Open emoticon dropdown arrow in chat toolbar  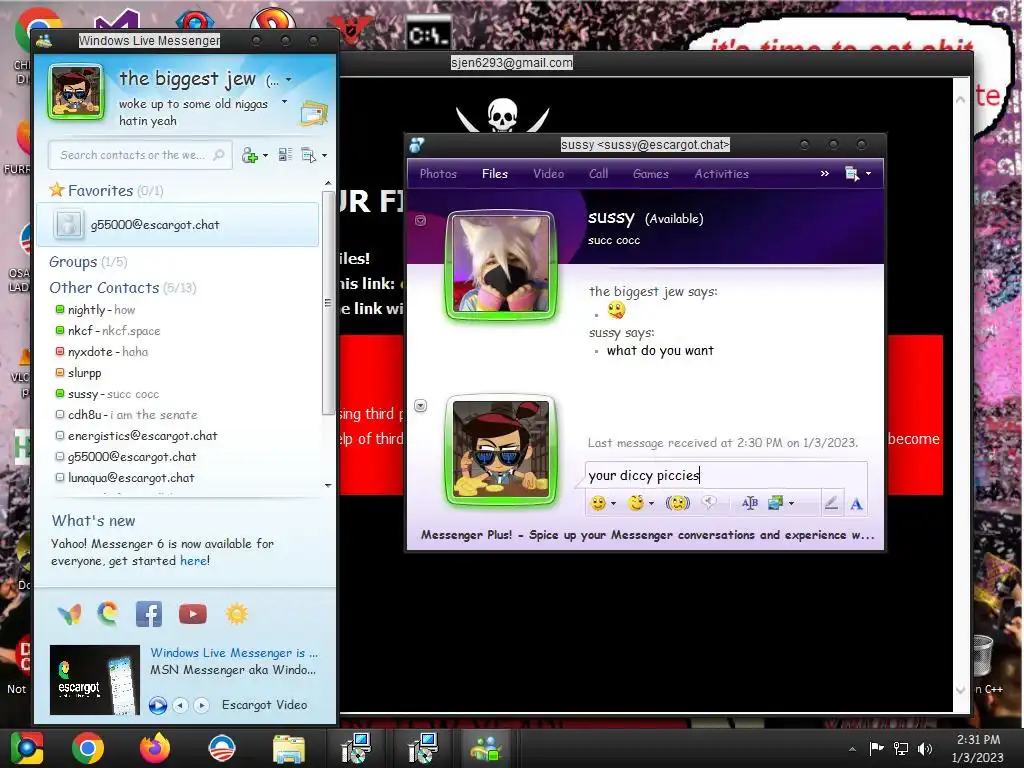(613, 504)
